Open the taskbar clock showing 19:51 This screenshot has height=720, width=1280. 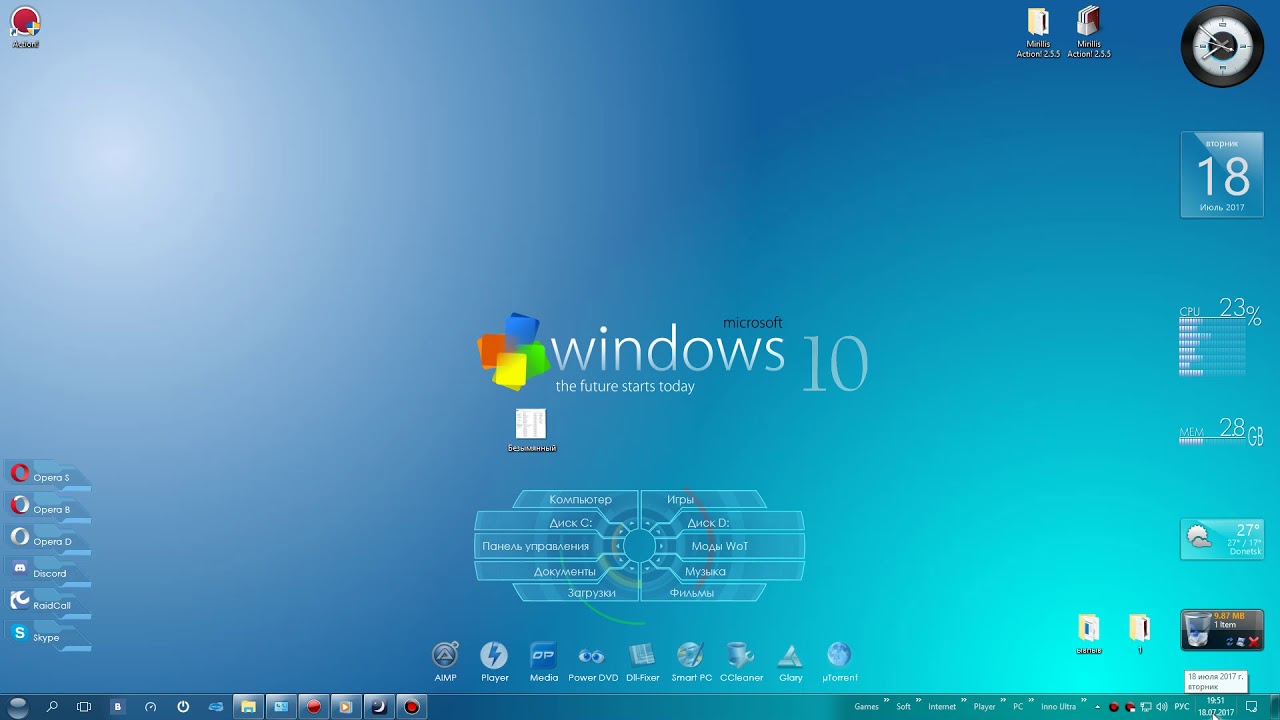pos(1216,707)
